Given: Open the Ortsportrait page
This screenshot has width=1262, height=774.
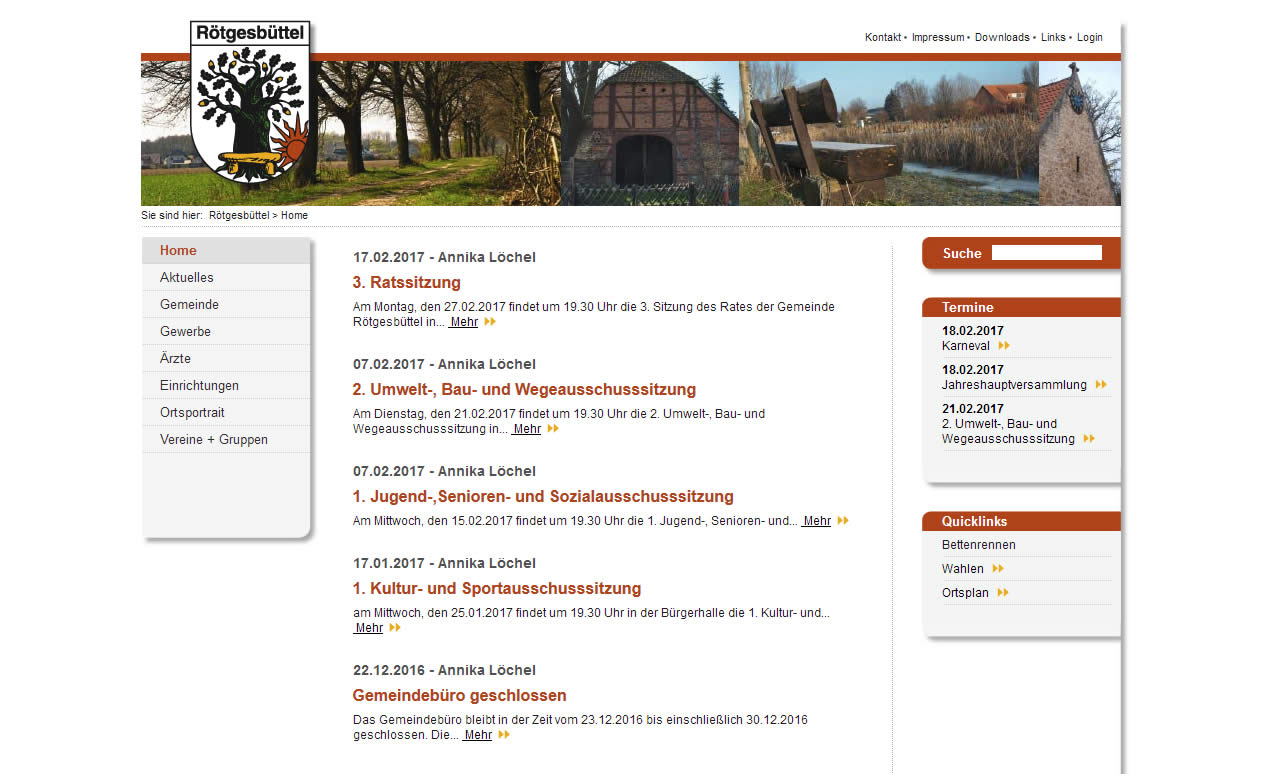Looking at the screenshot, I should coord(226,413).
